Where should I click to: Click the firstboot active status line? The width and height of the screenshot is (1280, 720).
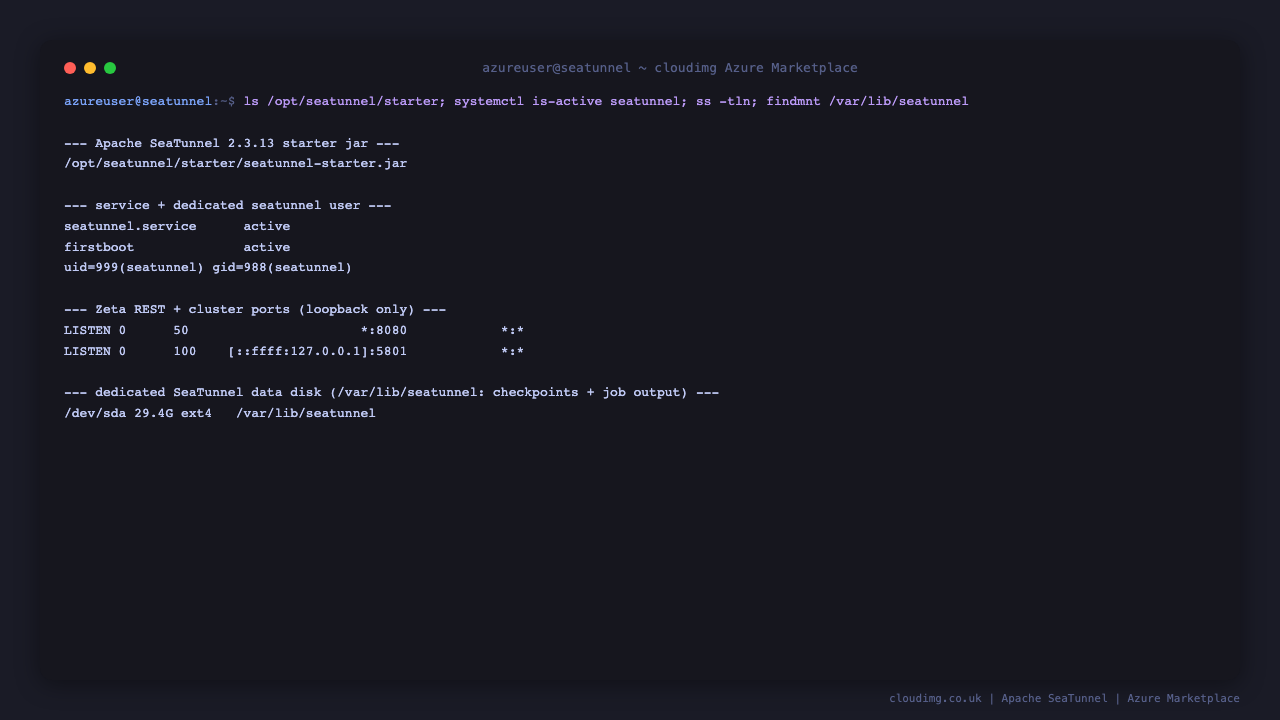point(177,247)
